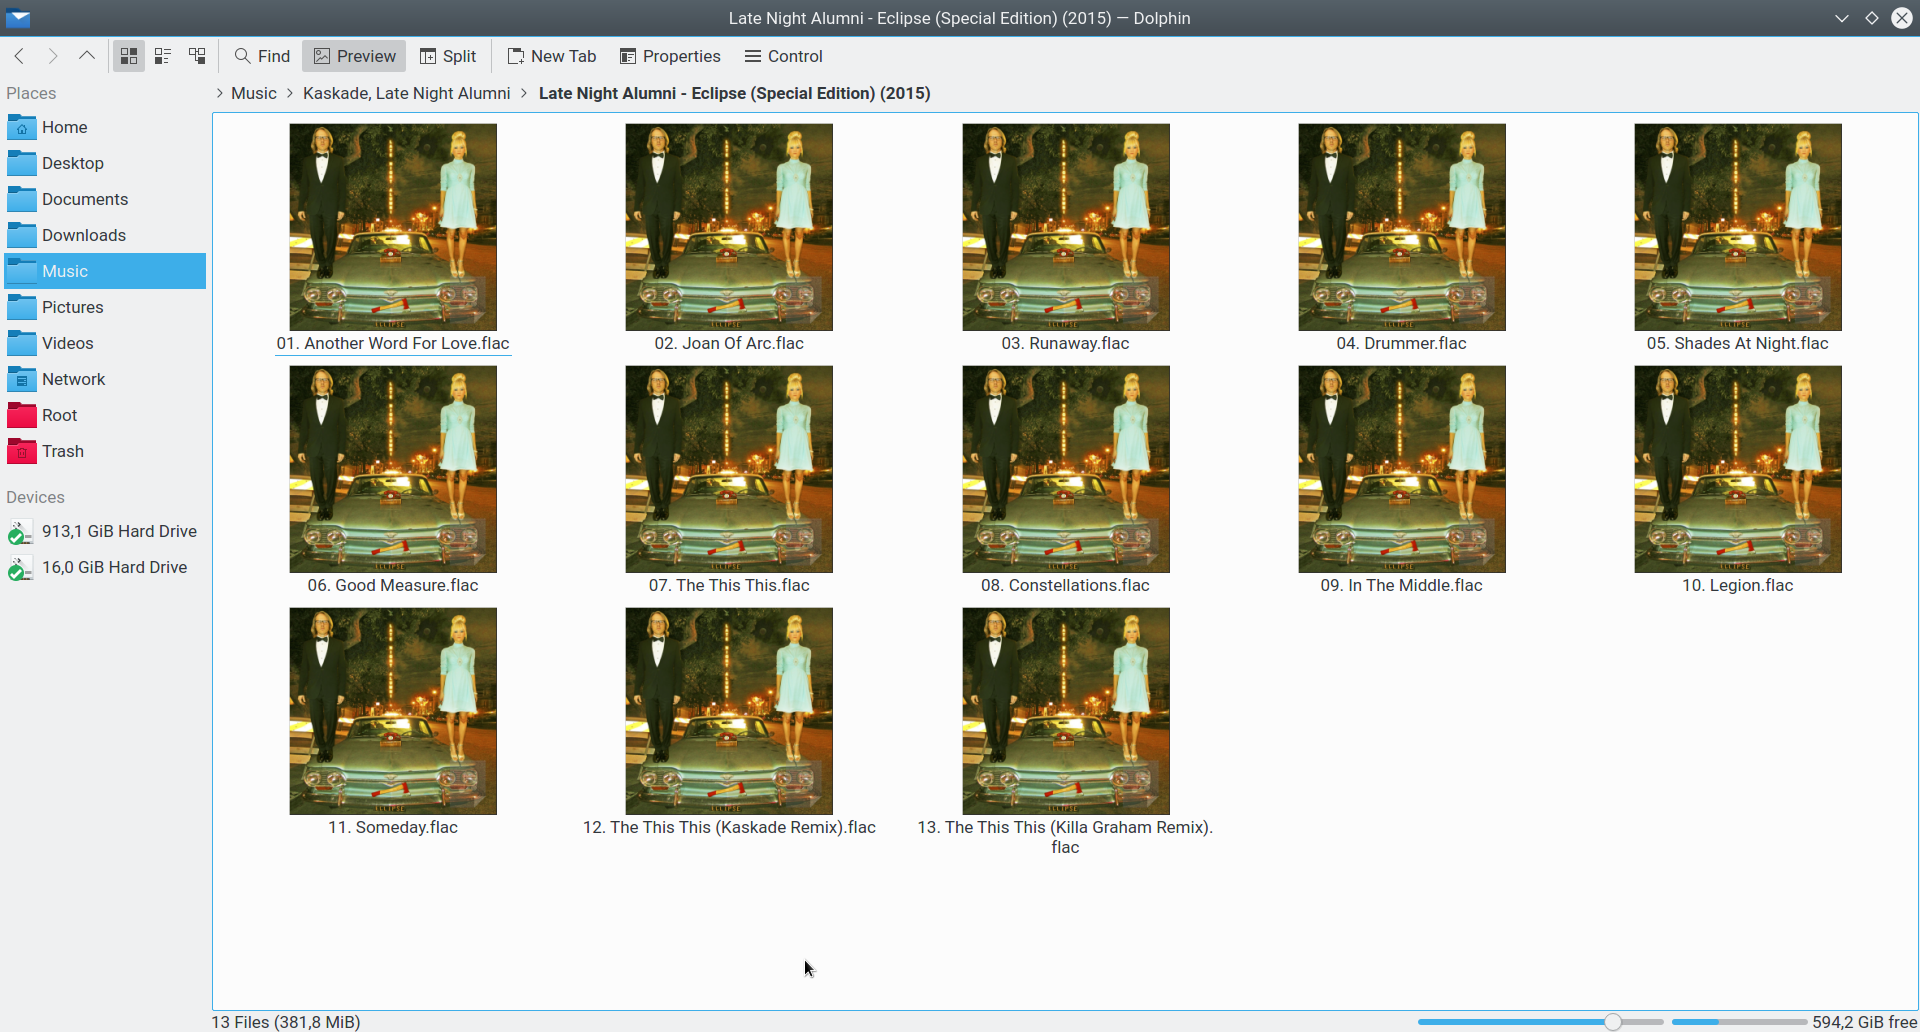Open Desktop in Places

(105, 163)
